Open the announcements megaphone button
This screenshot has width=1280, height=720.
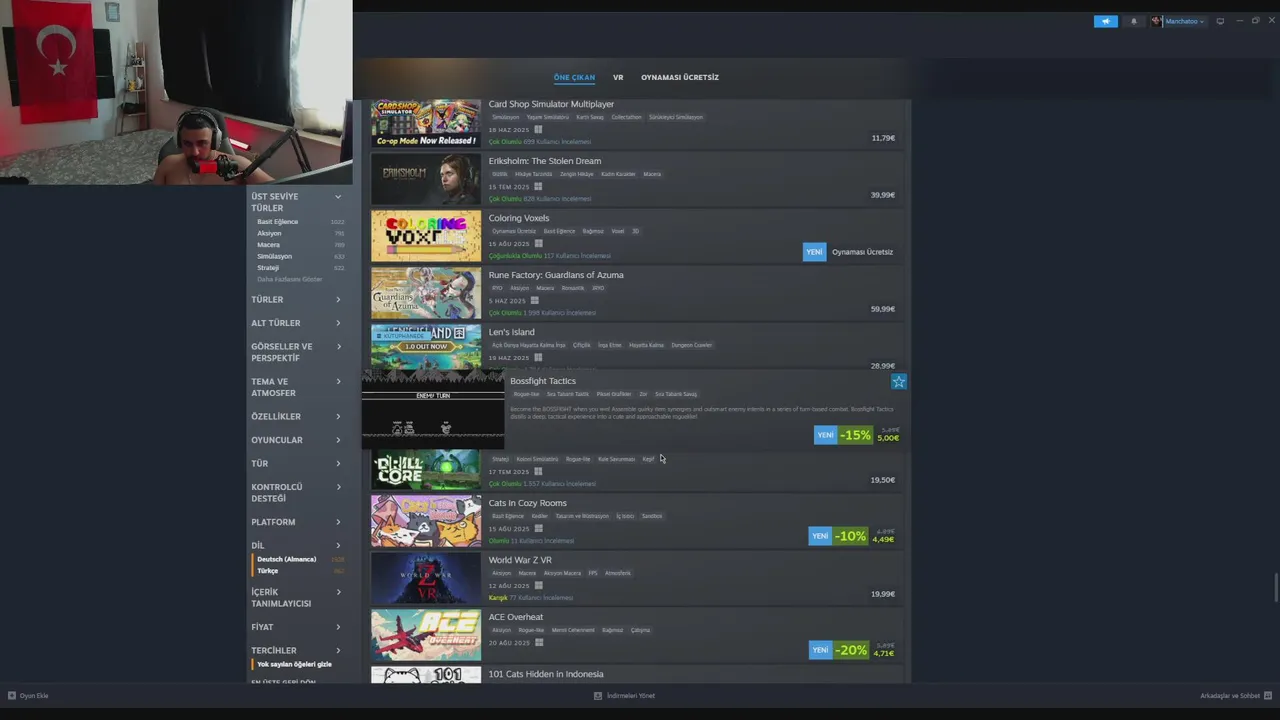pyautogui.click(x=1105, y=21)
